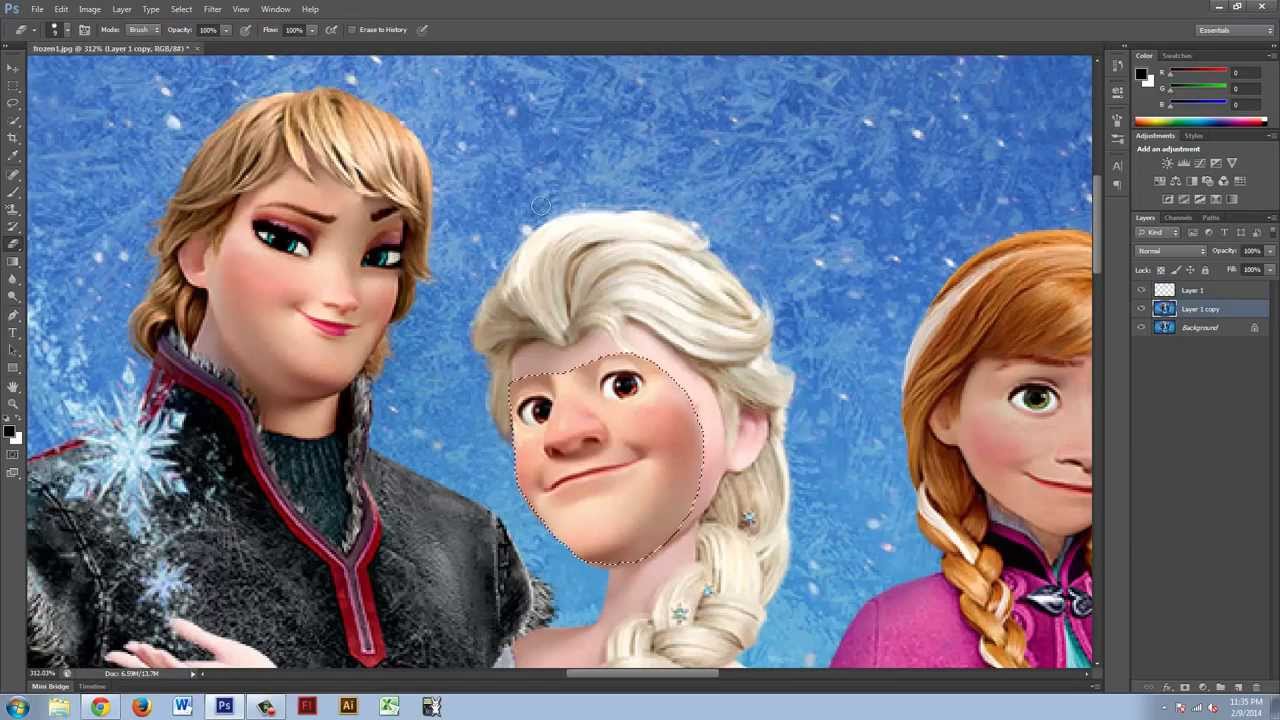The width and height of the screenshot is (1280, 720).
Task: Hide Layer 1 copy visibility eye
Action: pyautogui.click(x=1141, y=309)
